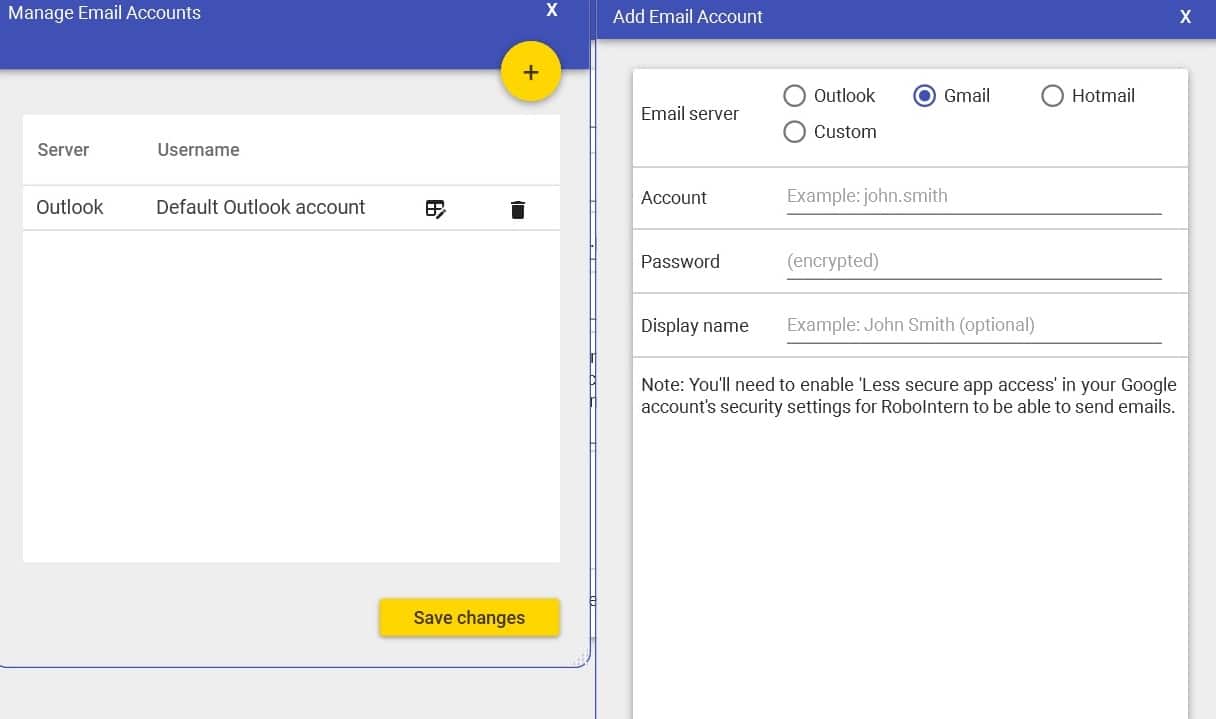
Task: Click the Server column header
Action: [x=63, y=150]
